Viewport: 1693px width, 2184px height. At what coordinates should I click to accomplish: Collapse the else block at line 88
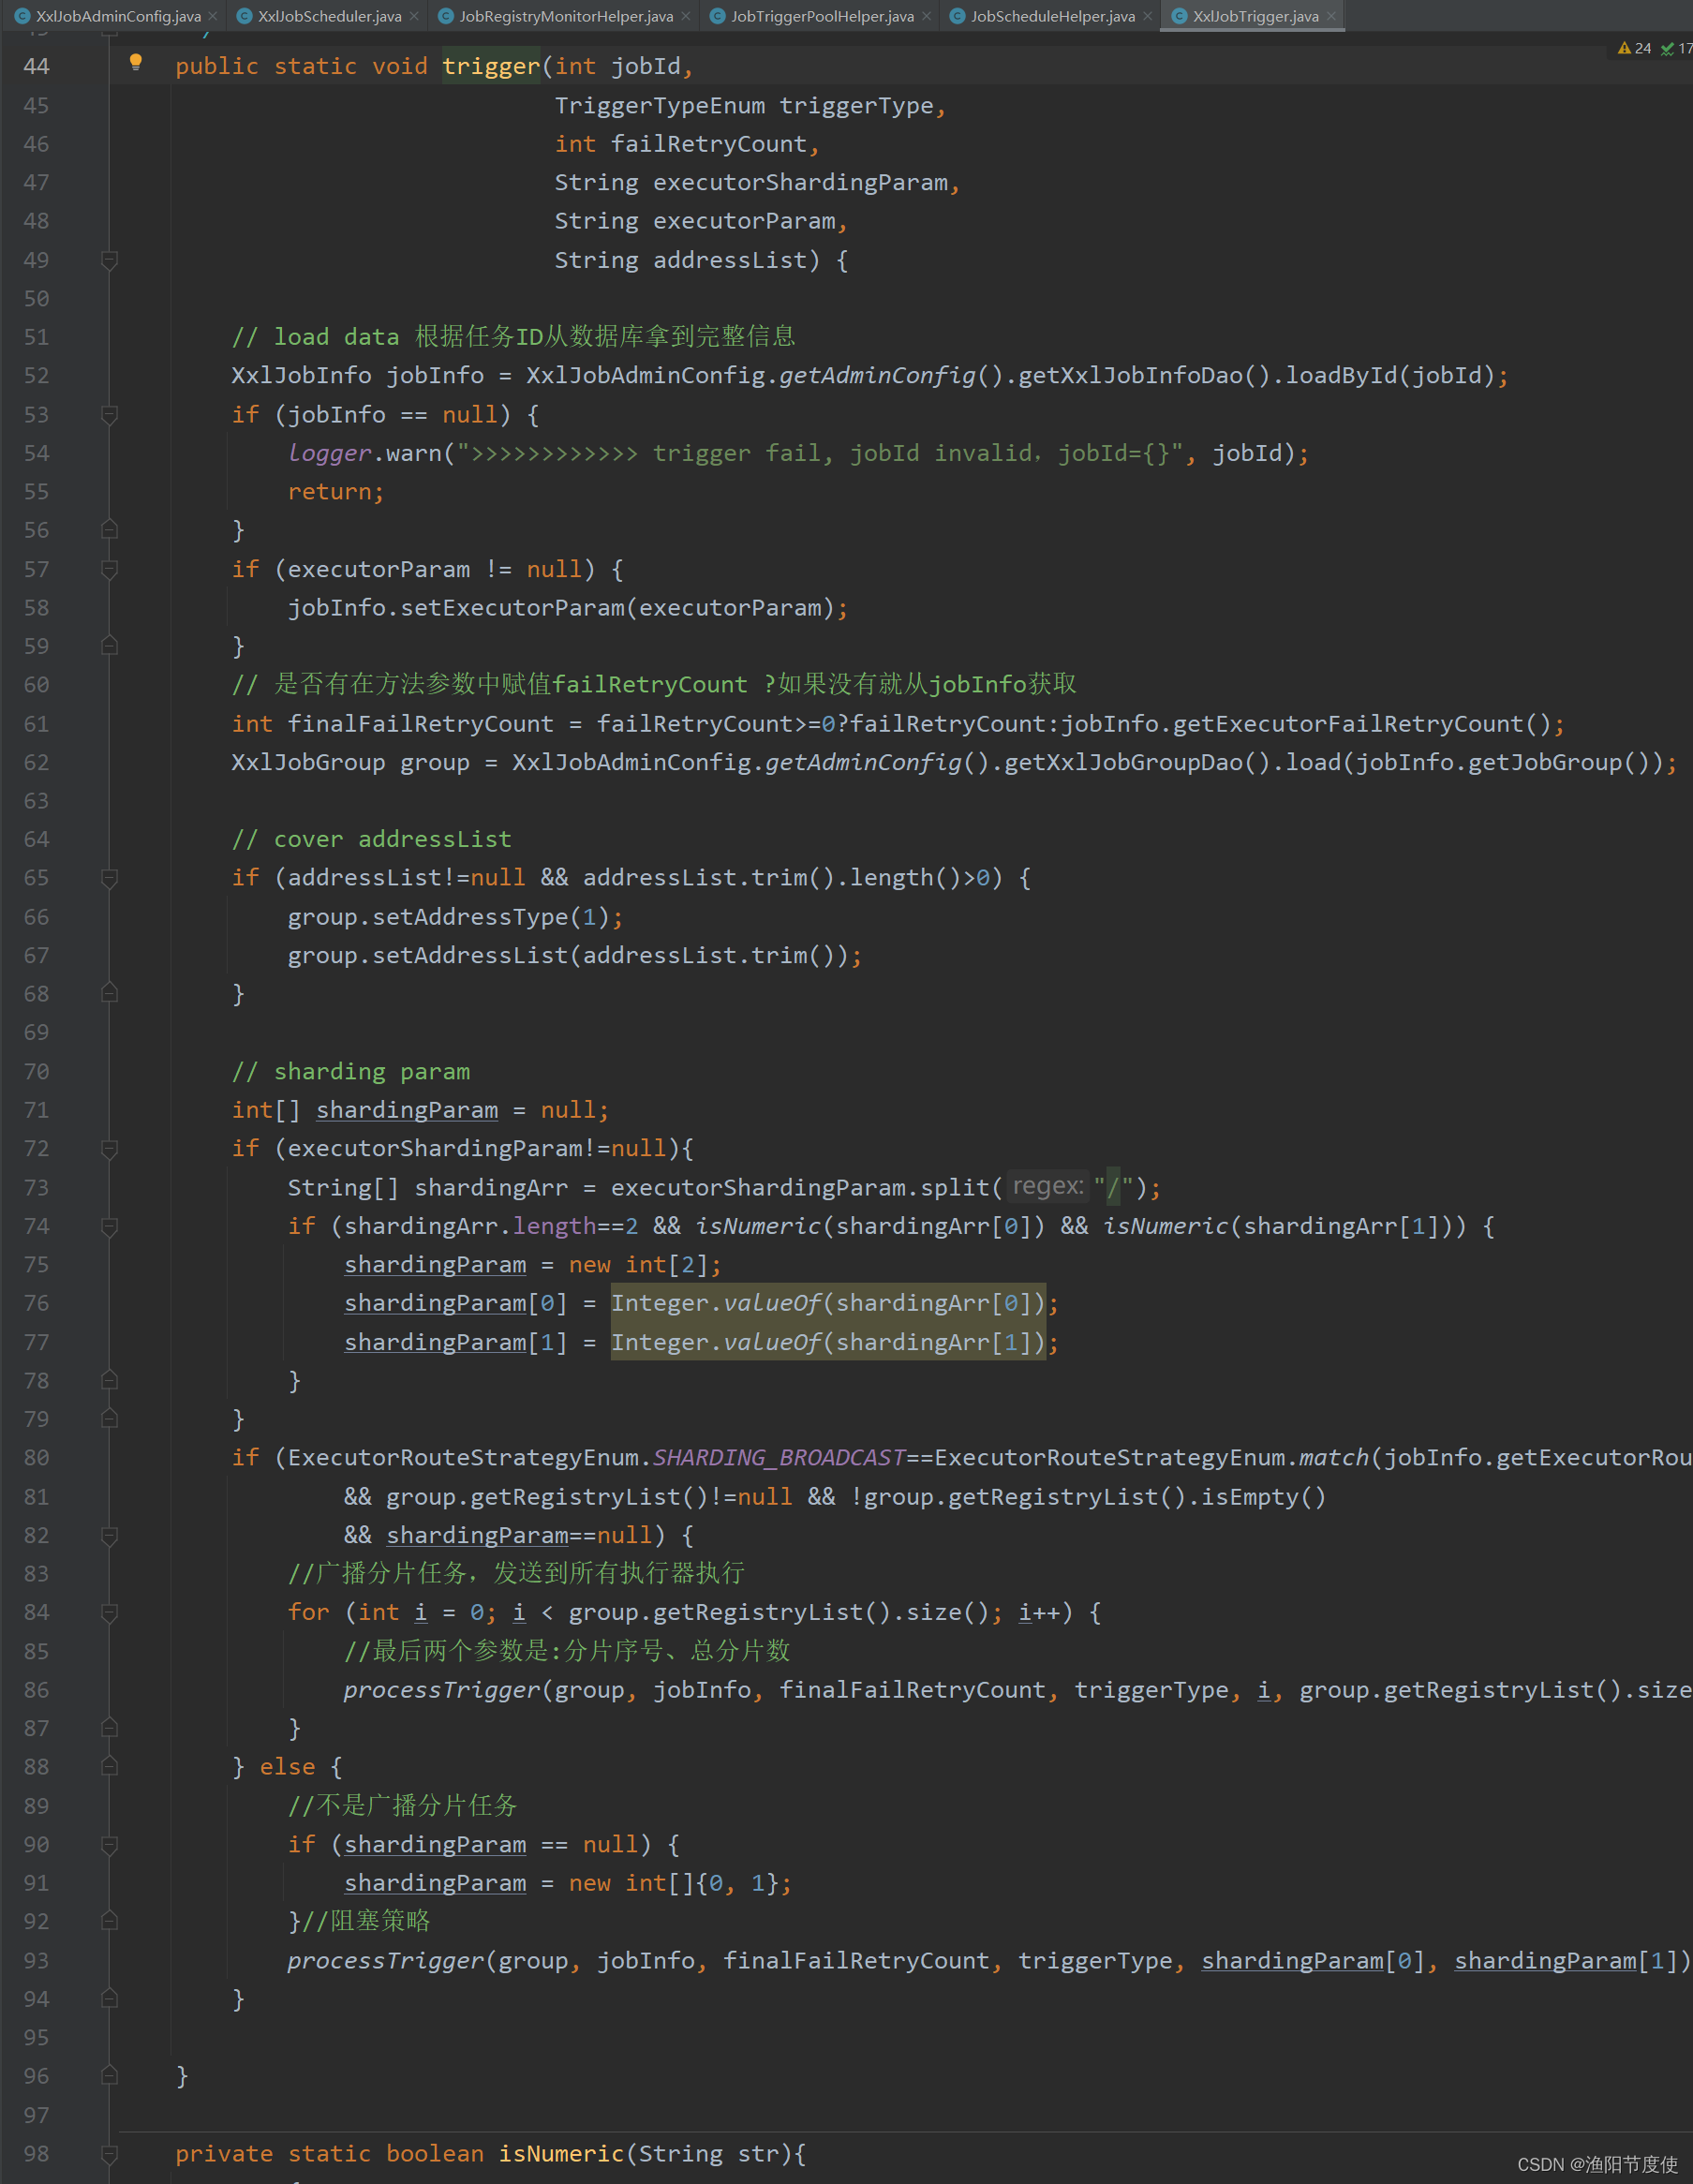(x=110, y=1767)
